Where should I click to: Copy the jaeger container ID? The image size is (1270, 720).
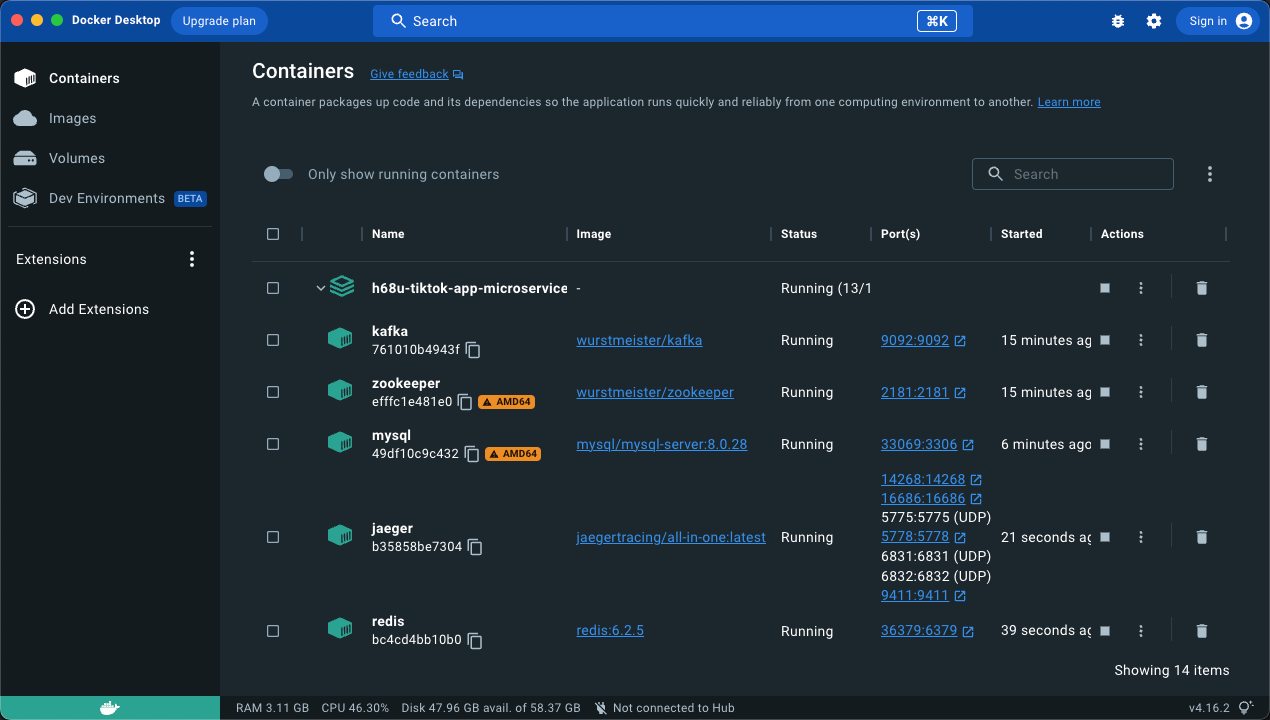tap(475, 547)
